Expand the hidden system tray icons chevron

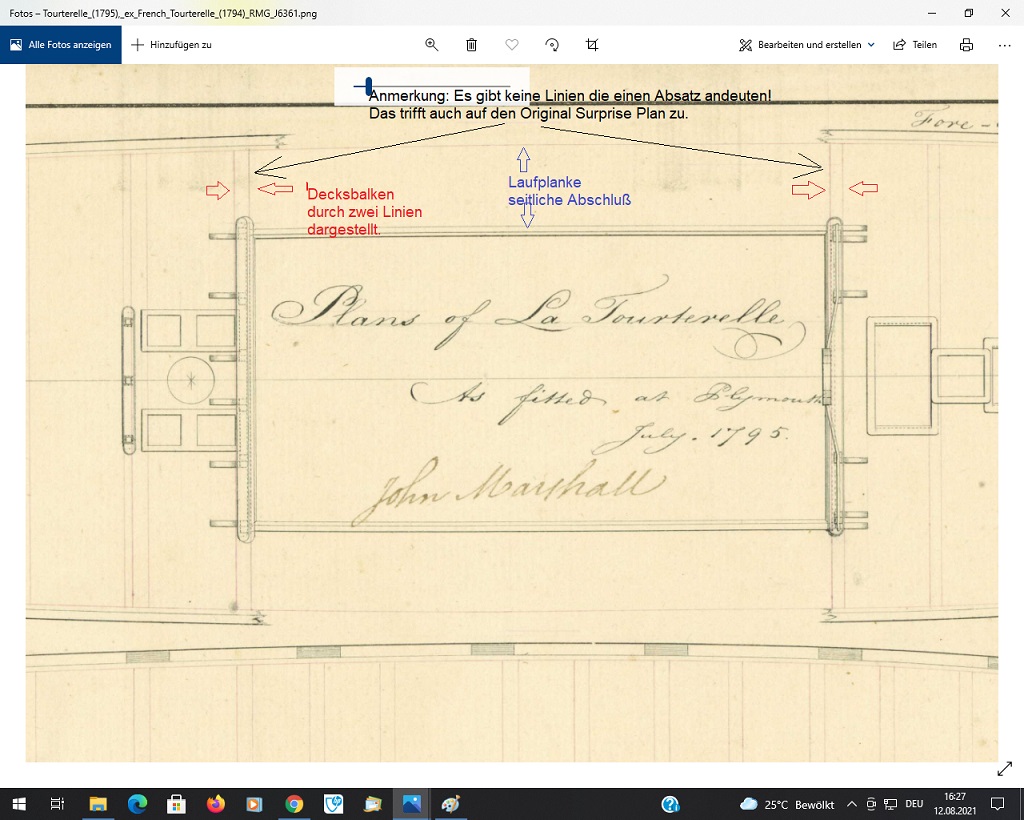click(x=851, y=804)
